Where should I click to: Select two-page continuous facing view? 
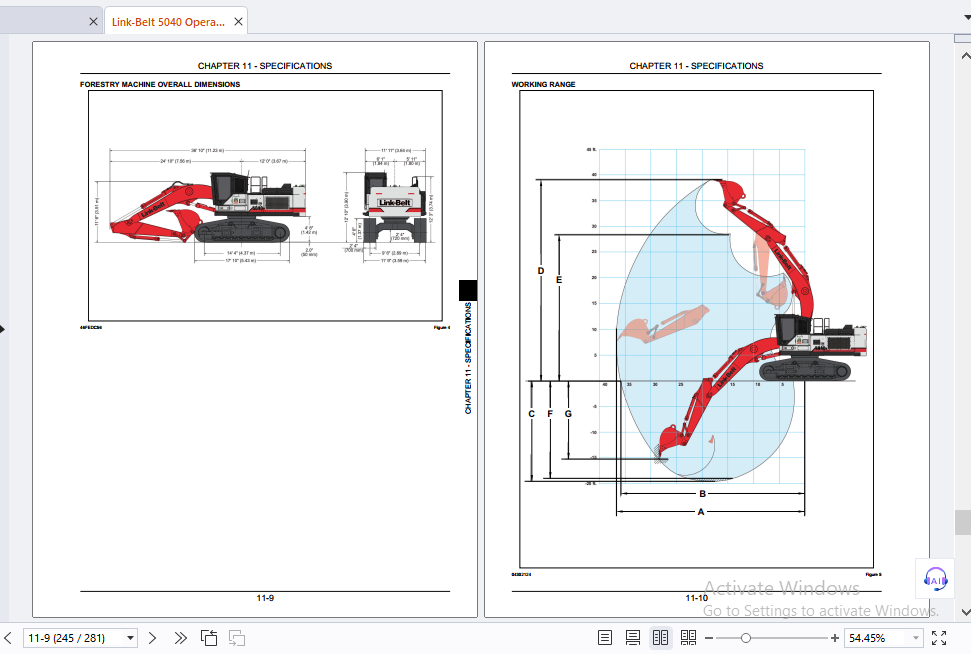point(688,637)
